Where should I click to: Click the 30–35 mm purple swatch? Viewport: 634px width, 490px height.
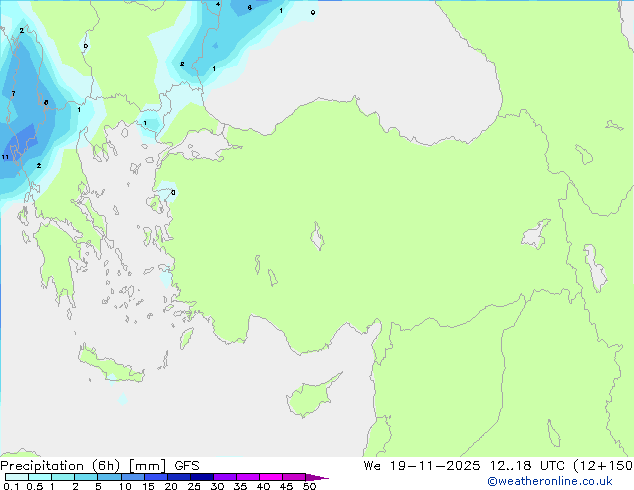coord(224,477)
